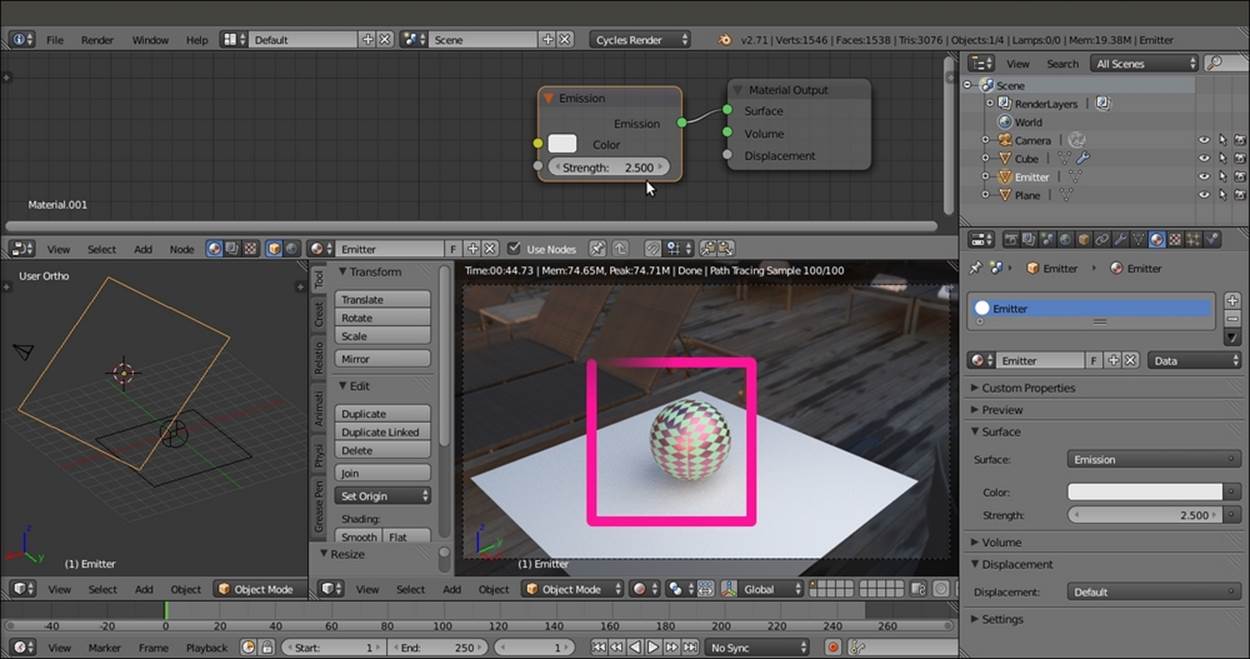Screen dimensions: 1250x659
Task: Open the Modifiers wrench properties tab
Action: (x=1120, y=240)
